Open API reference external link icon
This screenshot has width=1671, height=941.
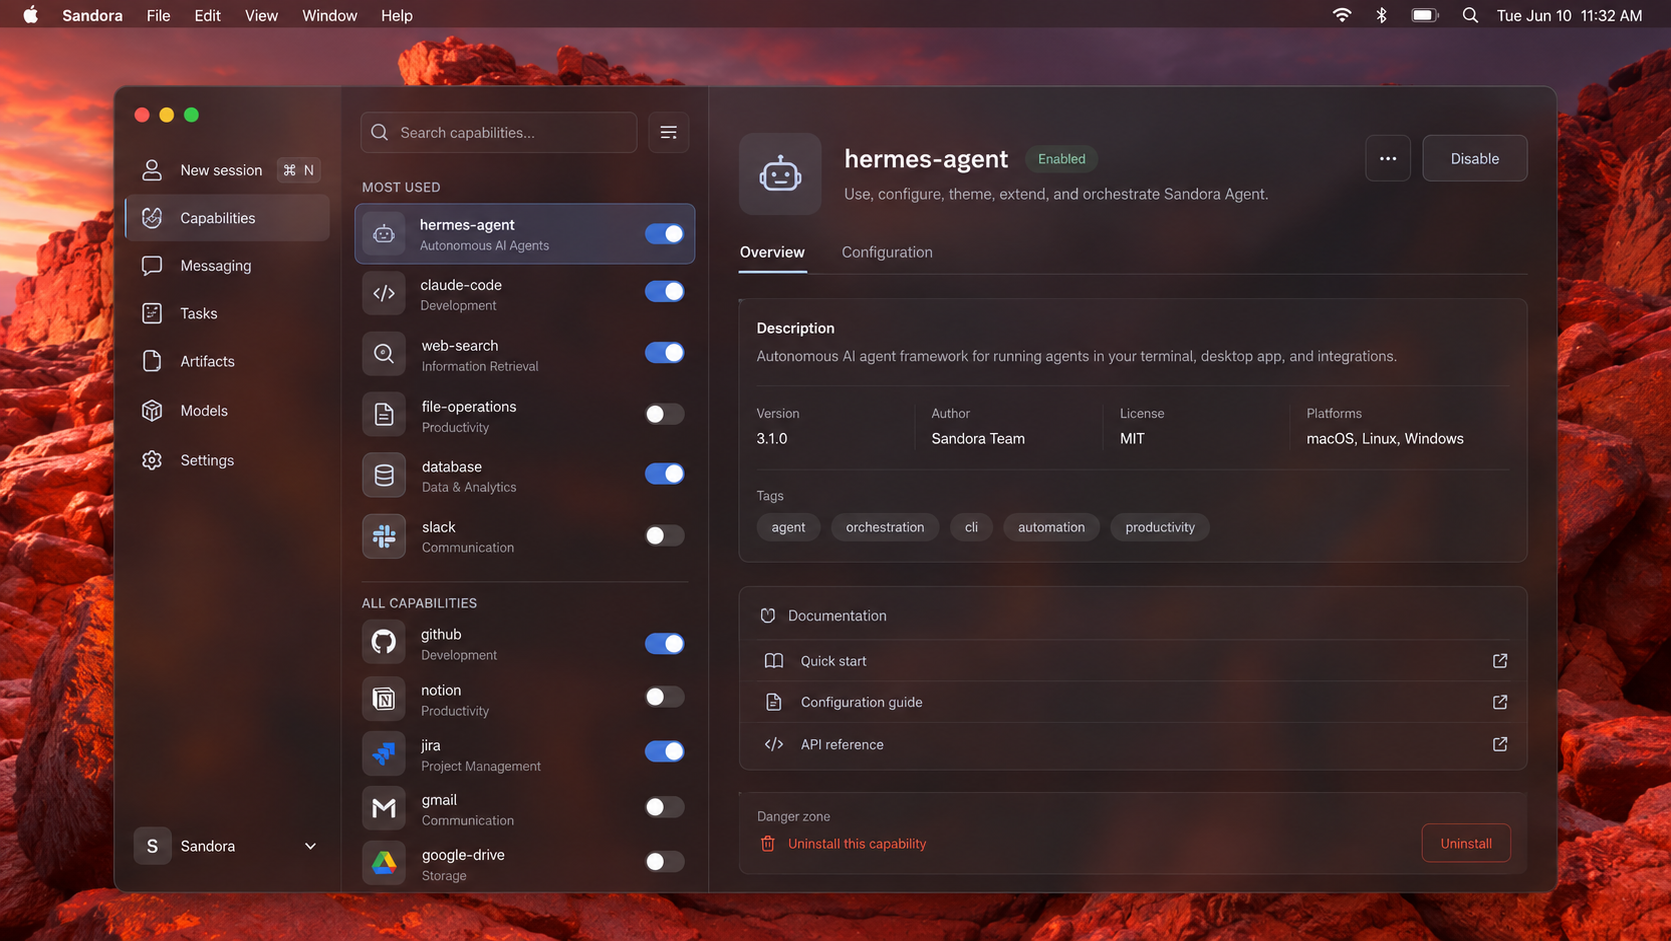pos(1500,744)
